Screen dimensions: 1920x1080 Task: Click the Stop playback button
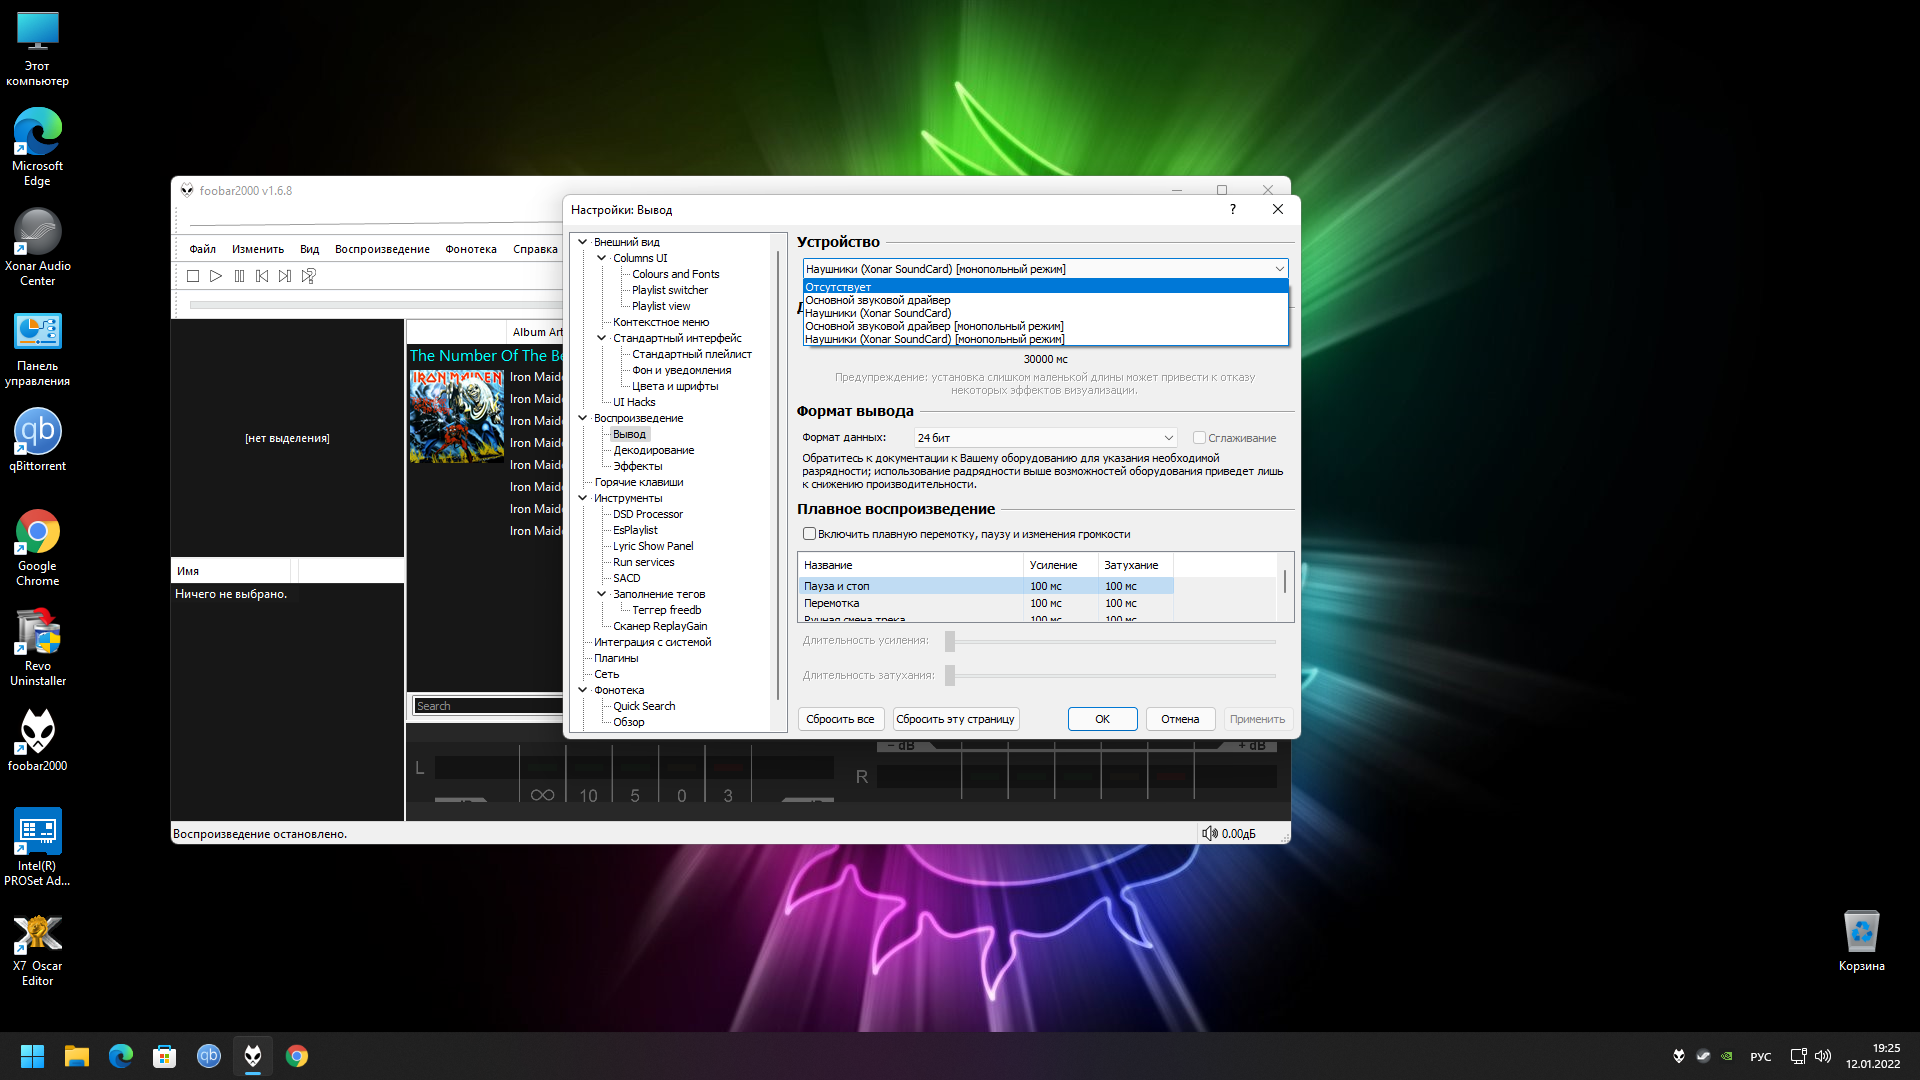193,276
